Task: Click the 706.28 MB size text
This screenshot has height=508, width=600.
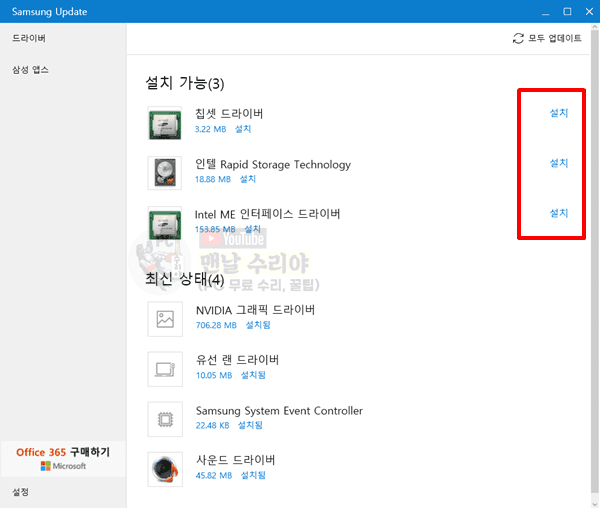Action: pyautogui.click(x=216, y=325)
